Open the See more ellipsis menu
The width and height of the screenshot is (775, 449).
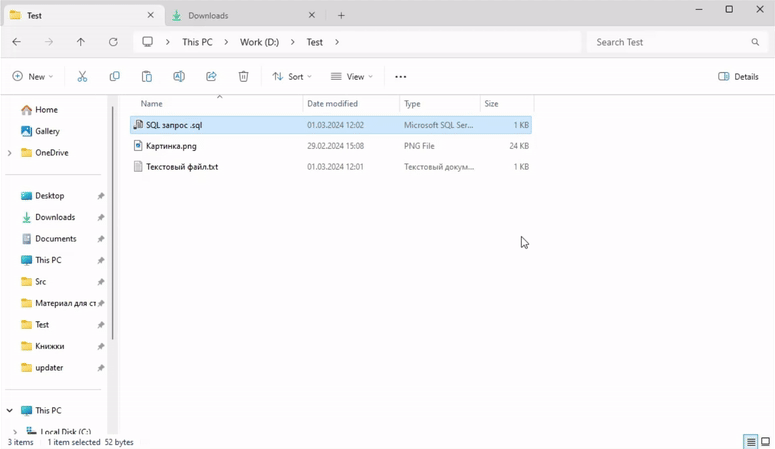click(401, 77)
